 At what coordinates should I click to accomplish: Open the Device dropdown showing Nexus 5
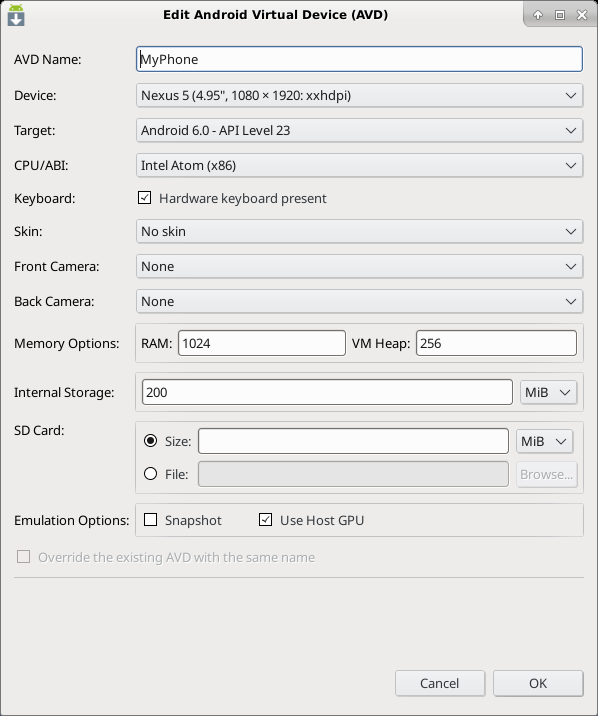pos(359,95)
